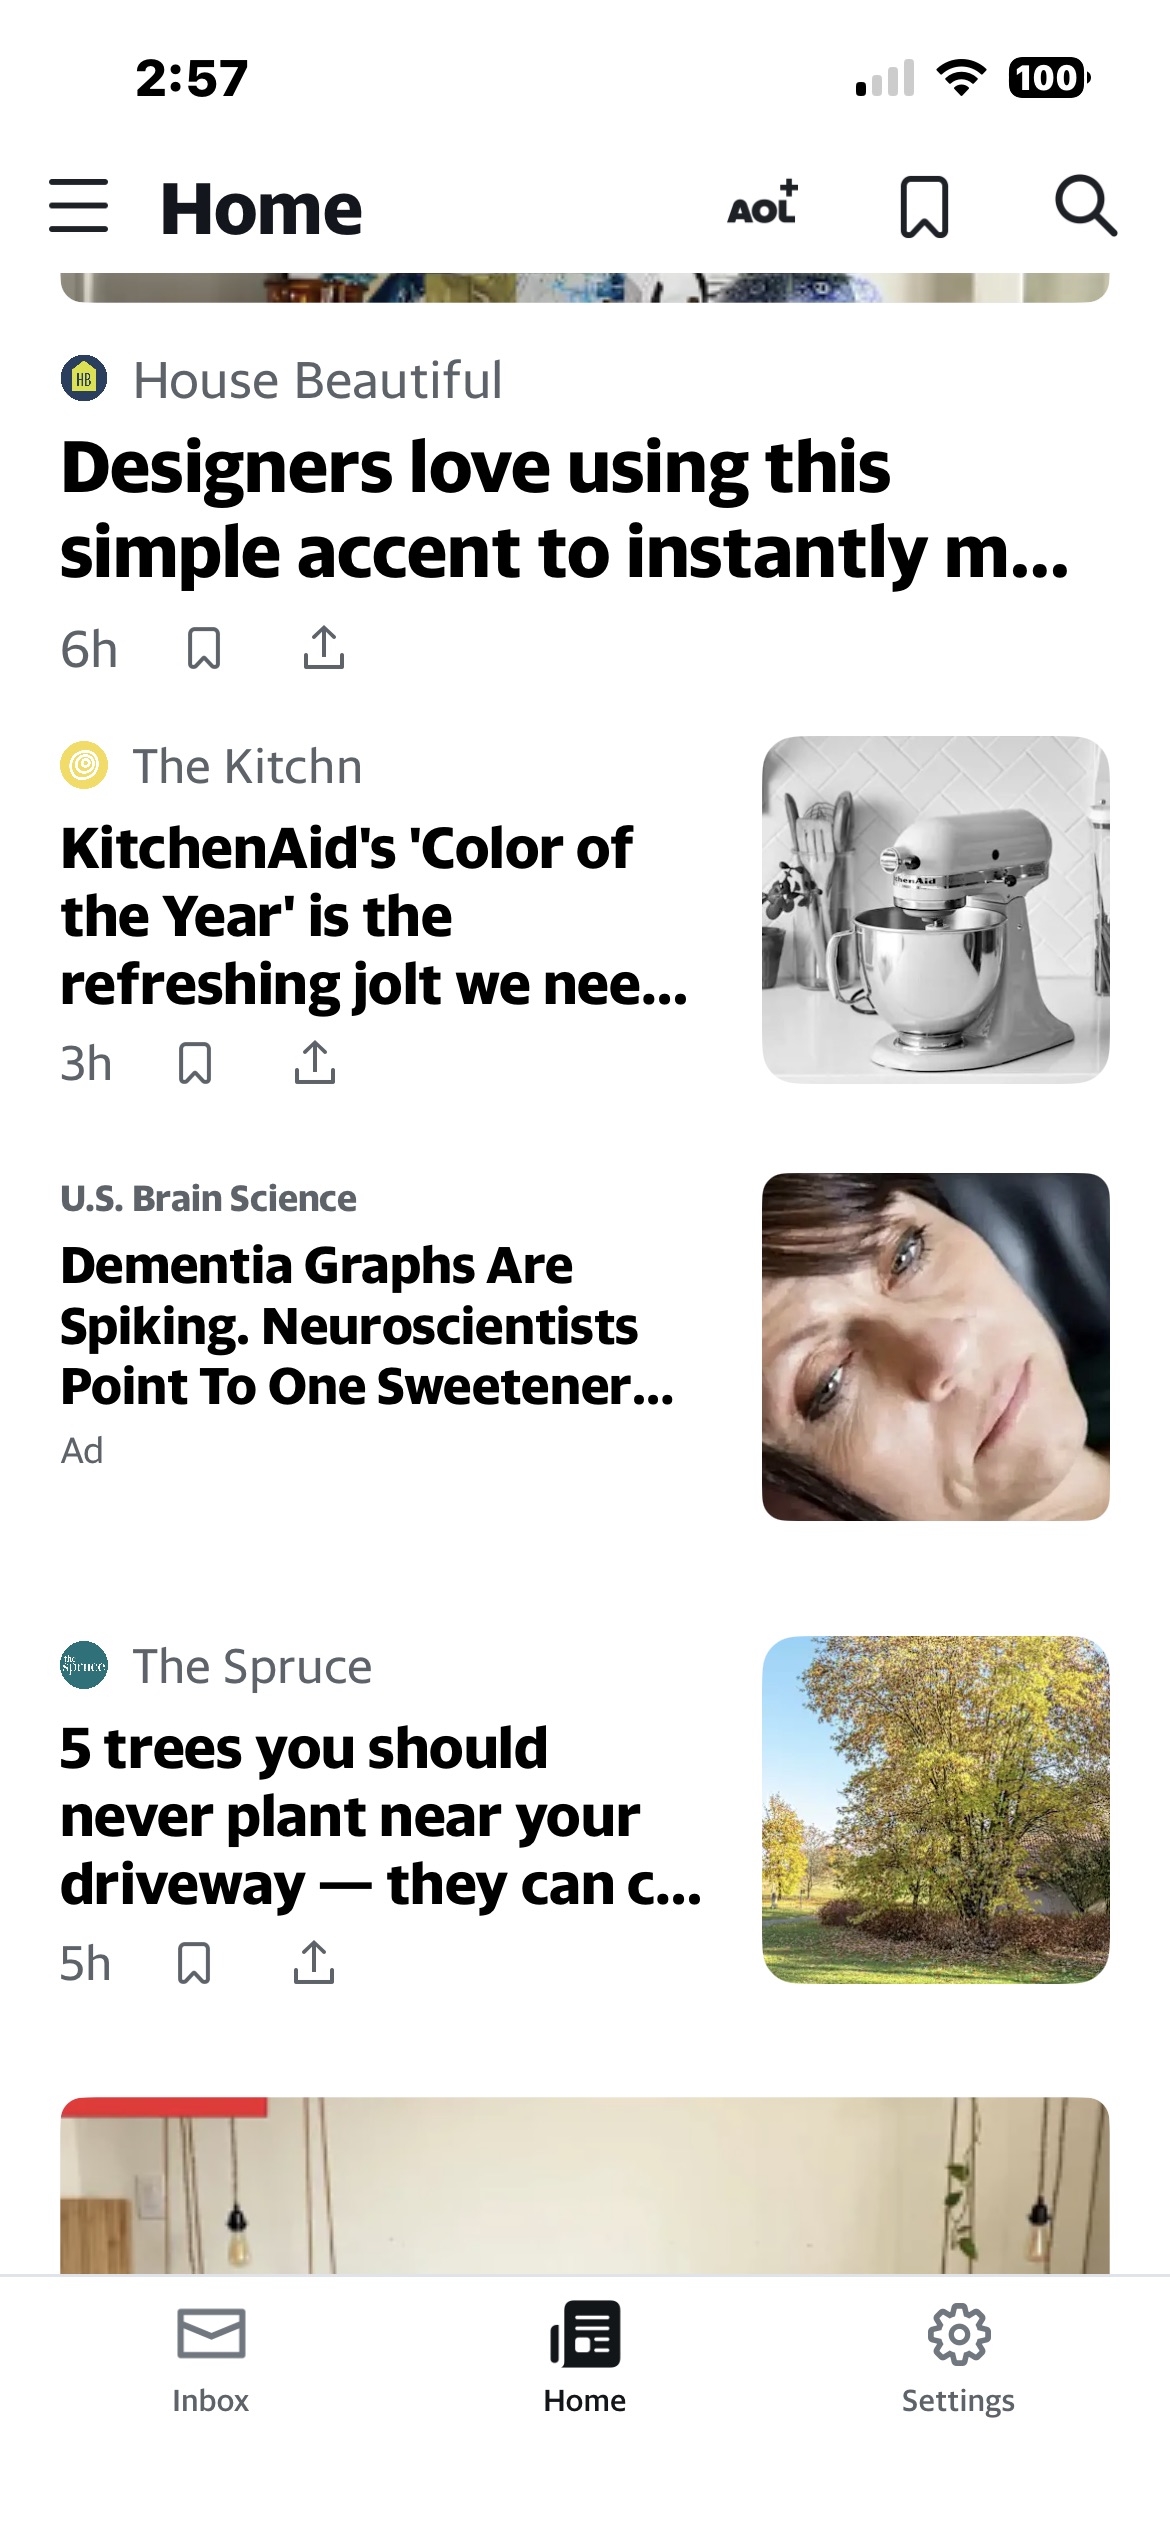Screen dimensions: 1170x2532
Task: Bookmark the 5 trees driveway article
Action: (x=194, y=1963)
